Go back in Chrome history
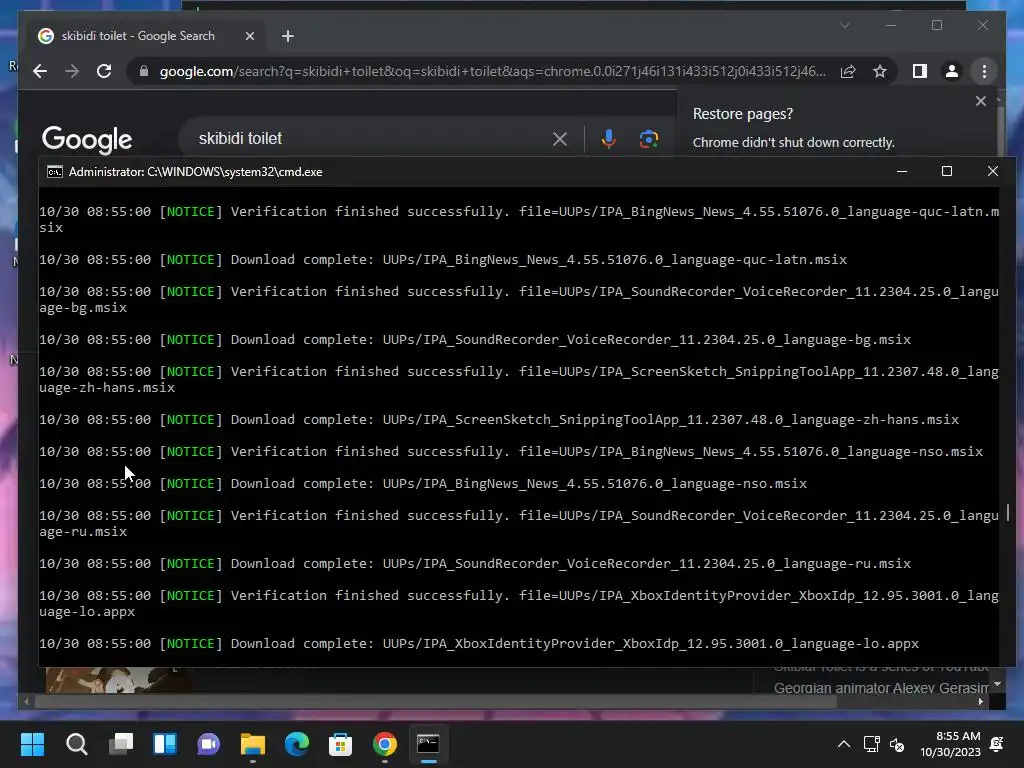1024x768 pixels. coord(40,71)
